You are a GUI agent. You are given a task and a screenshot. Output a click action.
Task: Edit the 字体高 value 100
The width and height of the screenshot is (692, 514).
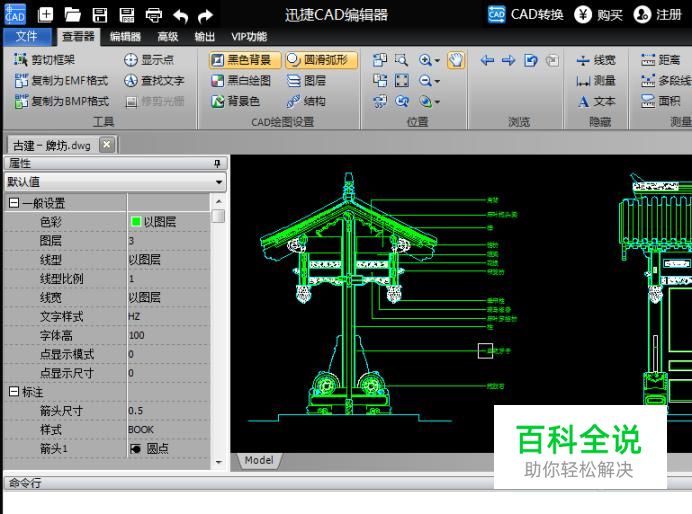[x=169, y=335]
